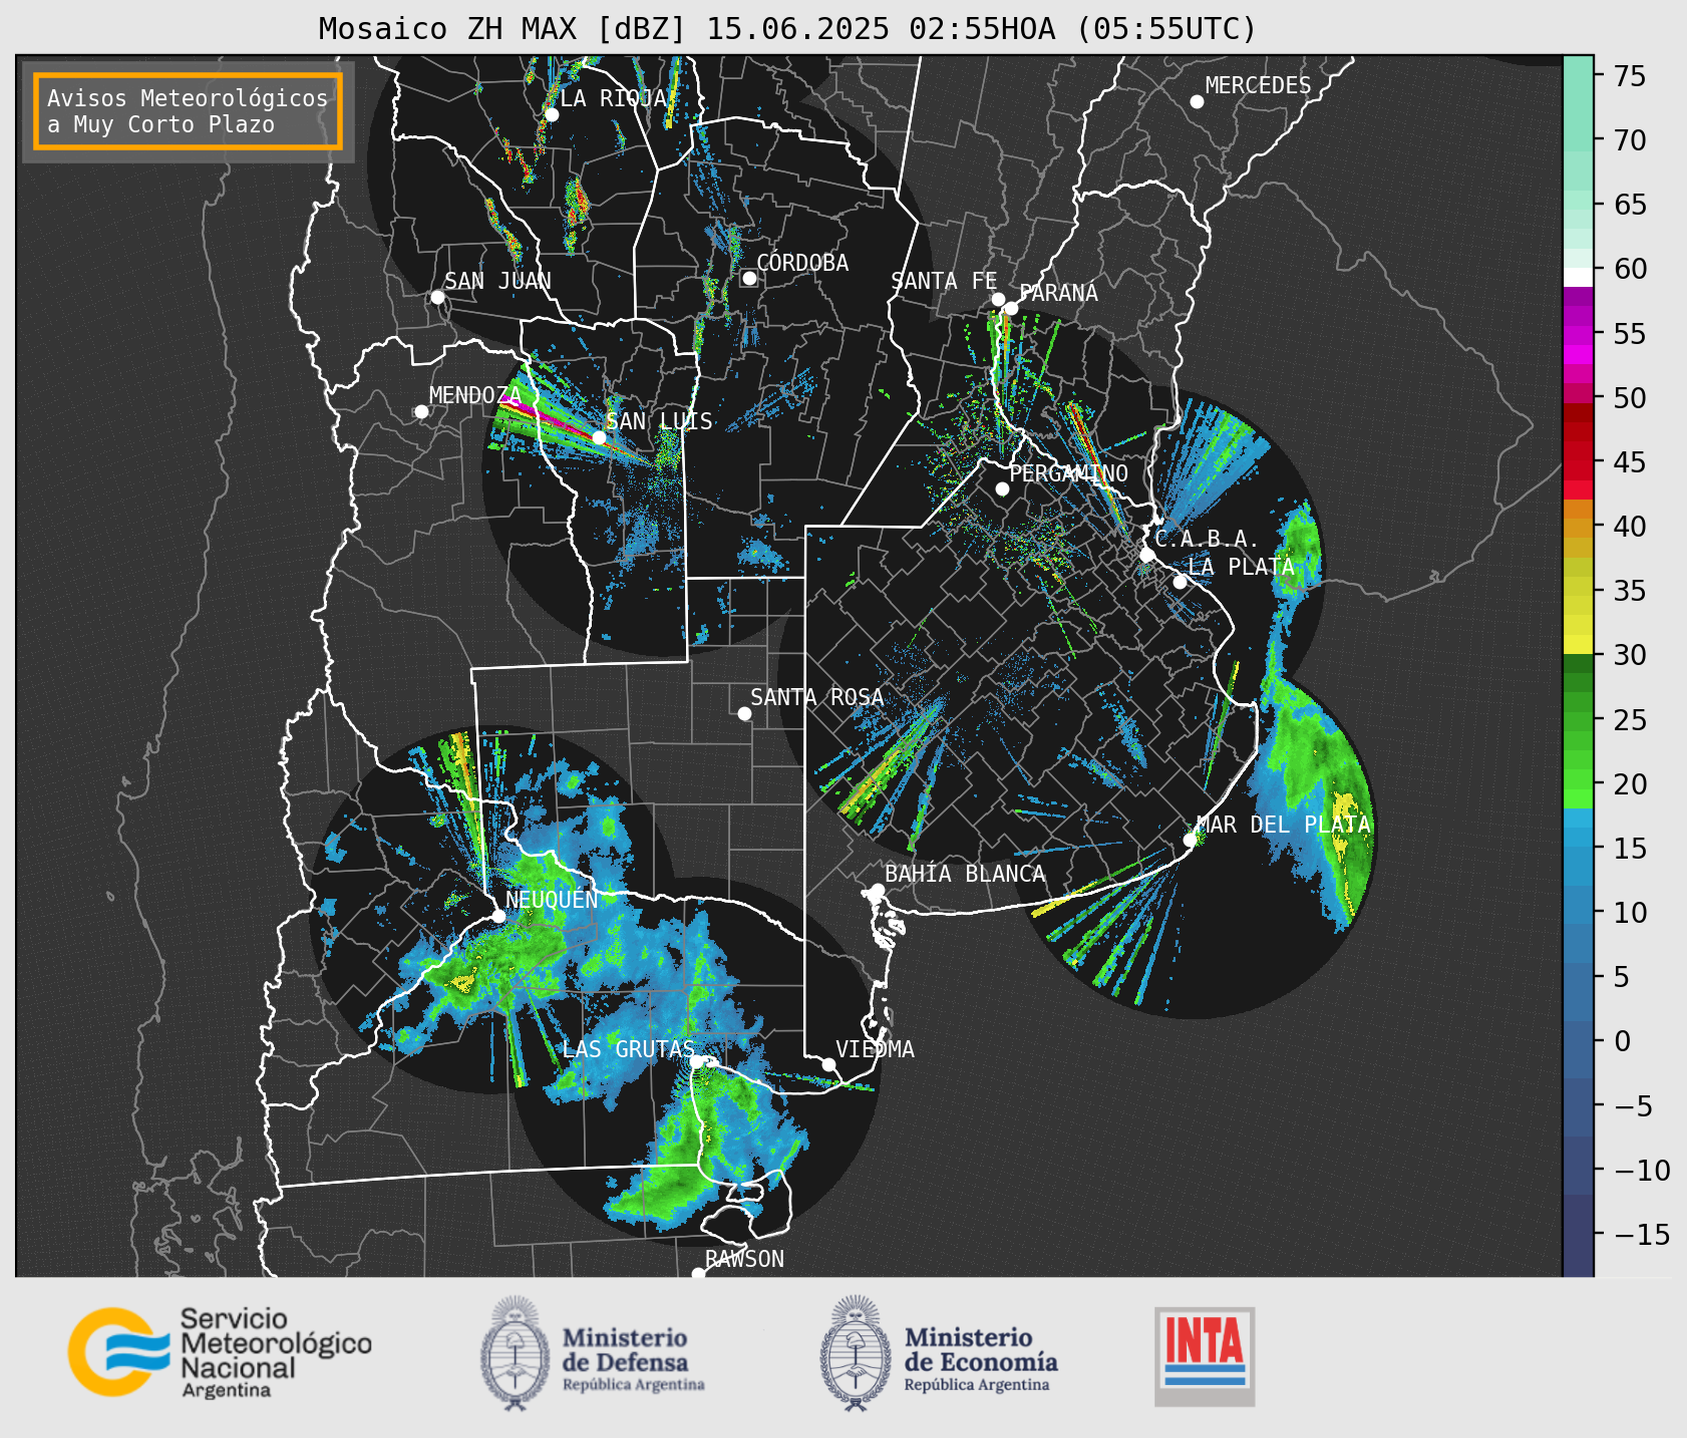Click the VIEDMA city marker dot
Screen dimensions: 1687x1438
[x=829, y=1064]
